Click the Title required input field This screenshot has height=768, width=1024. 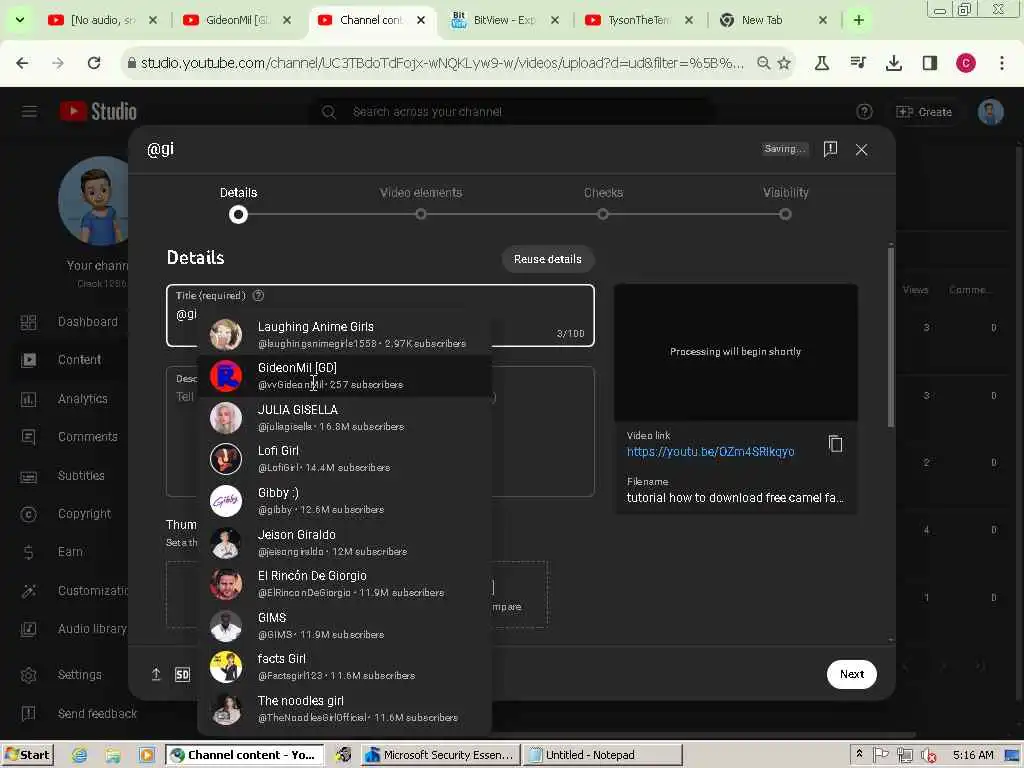point(380,315)
